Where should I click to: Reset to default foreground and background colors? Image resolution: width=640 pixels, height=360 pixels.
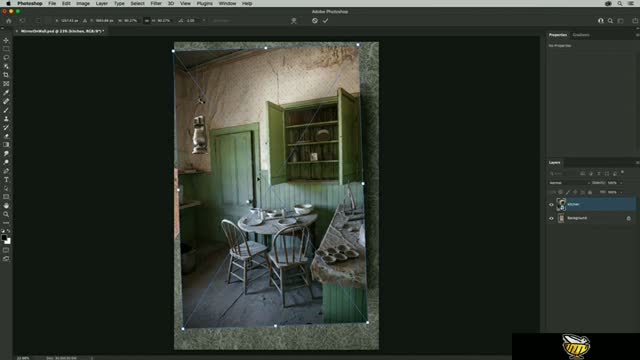(x=3, y=231)
